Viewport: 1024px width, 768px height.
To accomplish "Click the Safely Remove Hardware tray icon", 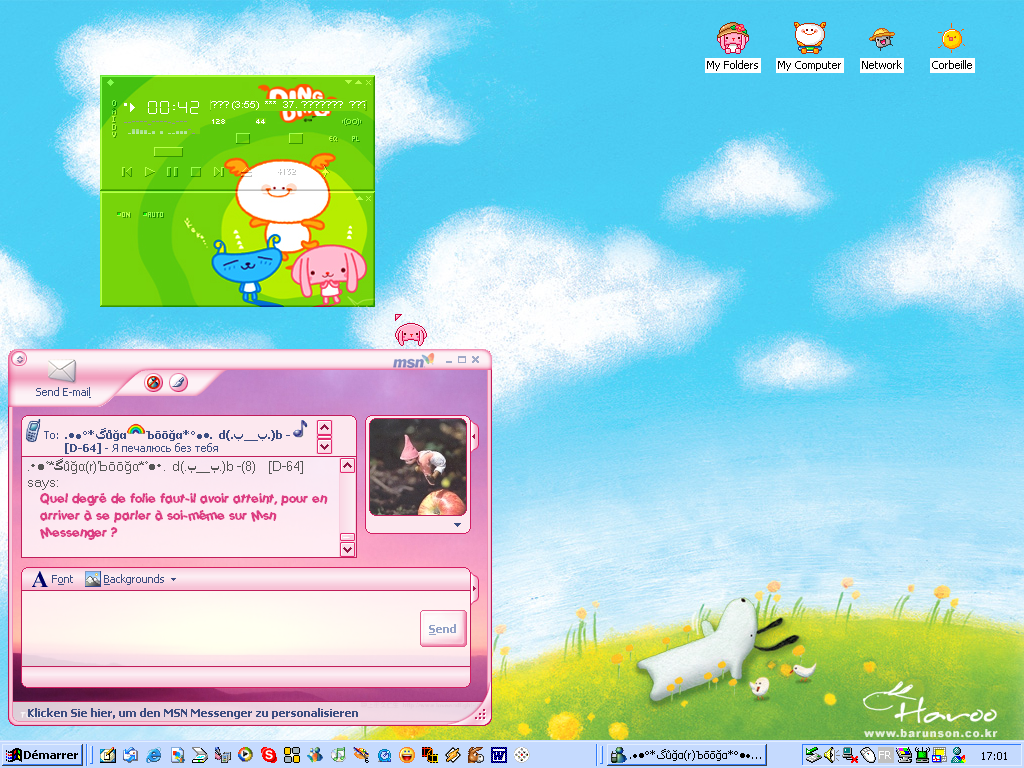I will coord(812,756).
